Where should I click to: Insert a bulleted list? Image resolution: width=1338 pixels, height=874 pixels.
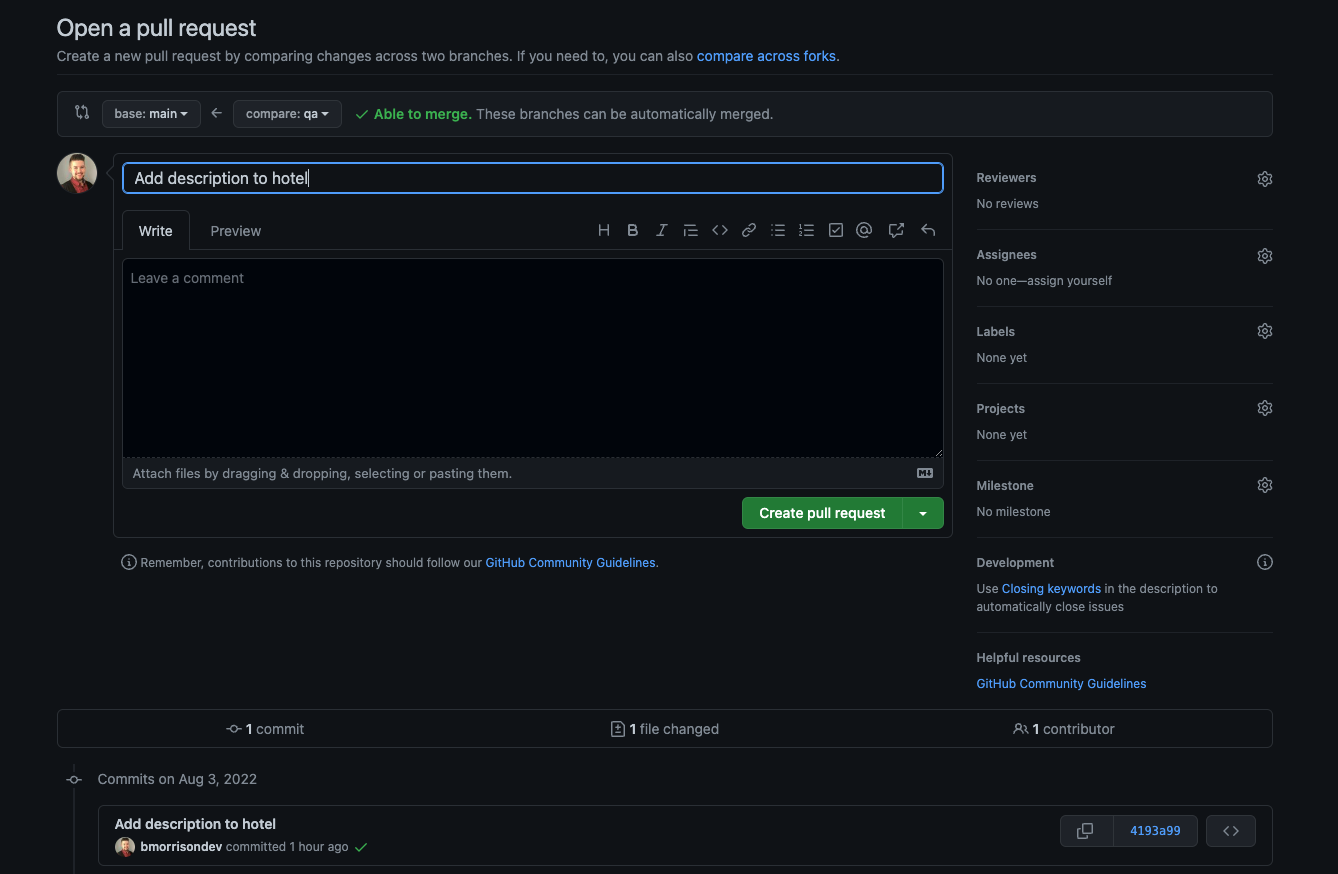pyautogui.click(x=778, y=230)
